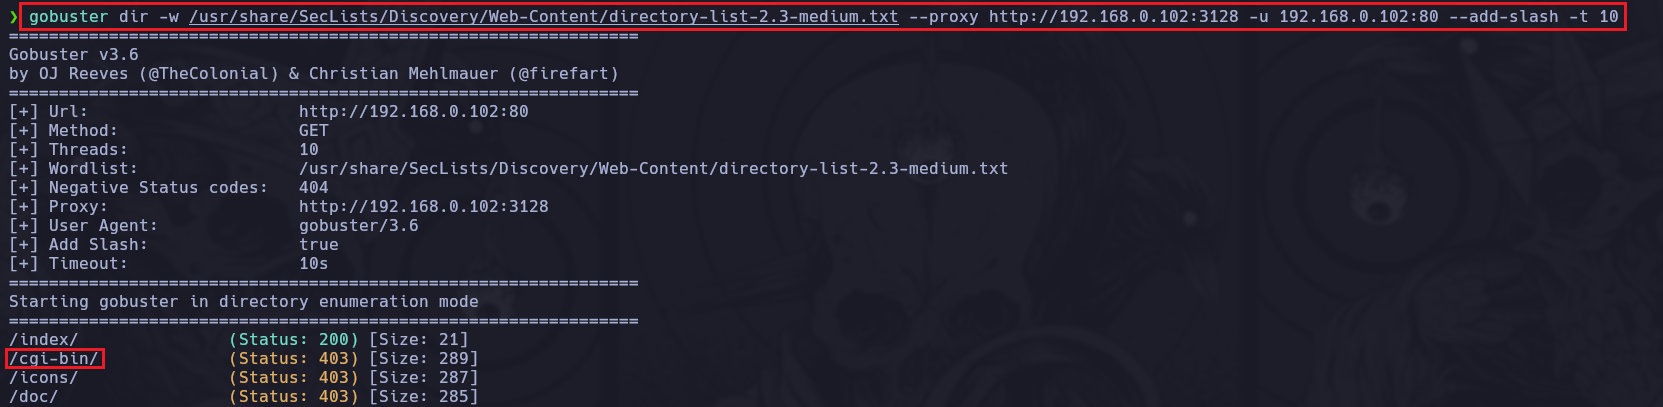Click the GET method value
The width and height of the screenshot is (1663, 407).
313,131
